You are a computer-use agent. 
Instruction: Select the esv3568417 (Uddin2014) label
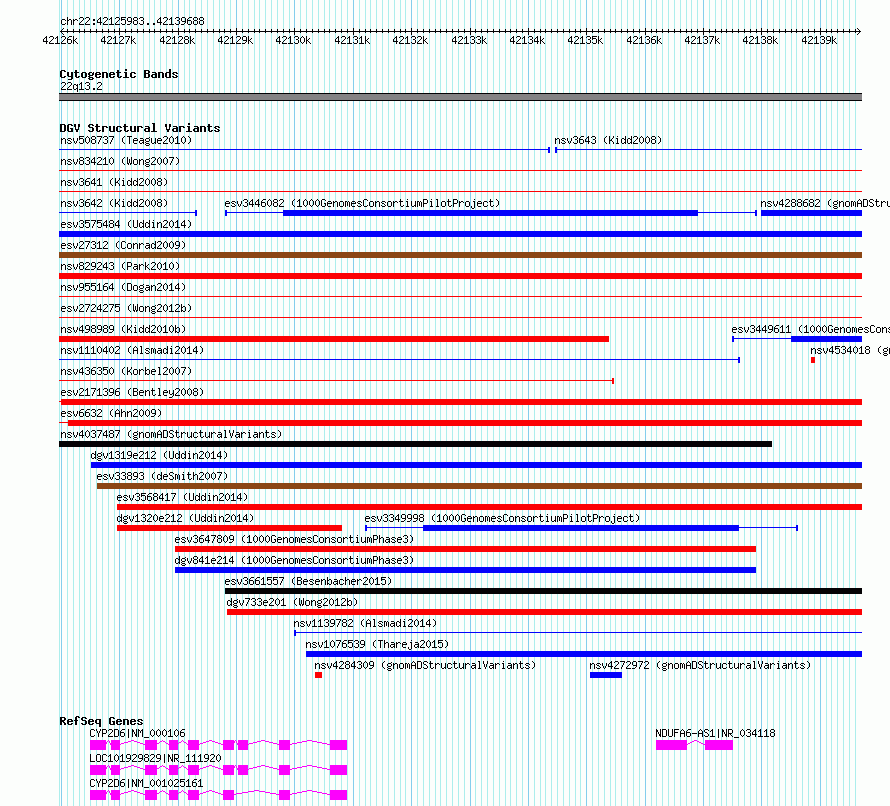[182, 497]
